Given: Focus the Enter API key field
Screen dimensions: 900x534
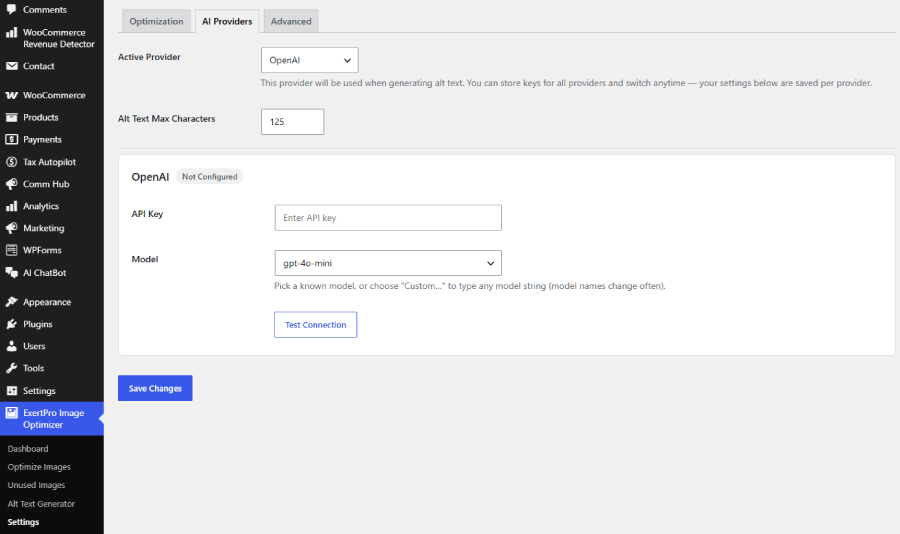Looking at the screenshot, I should [388, 218].
